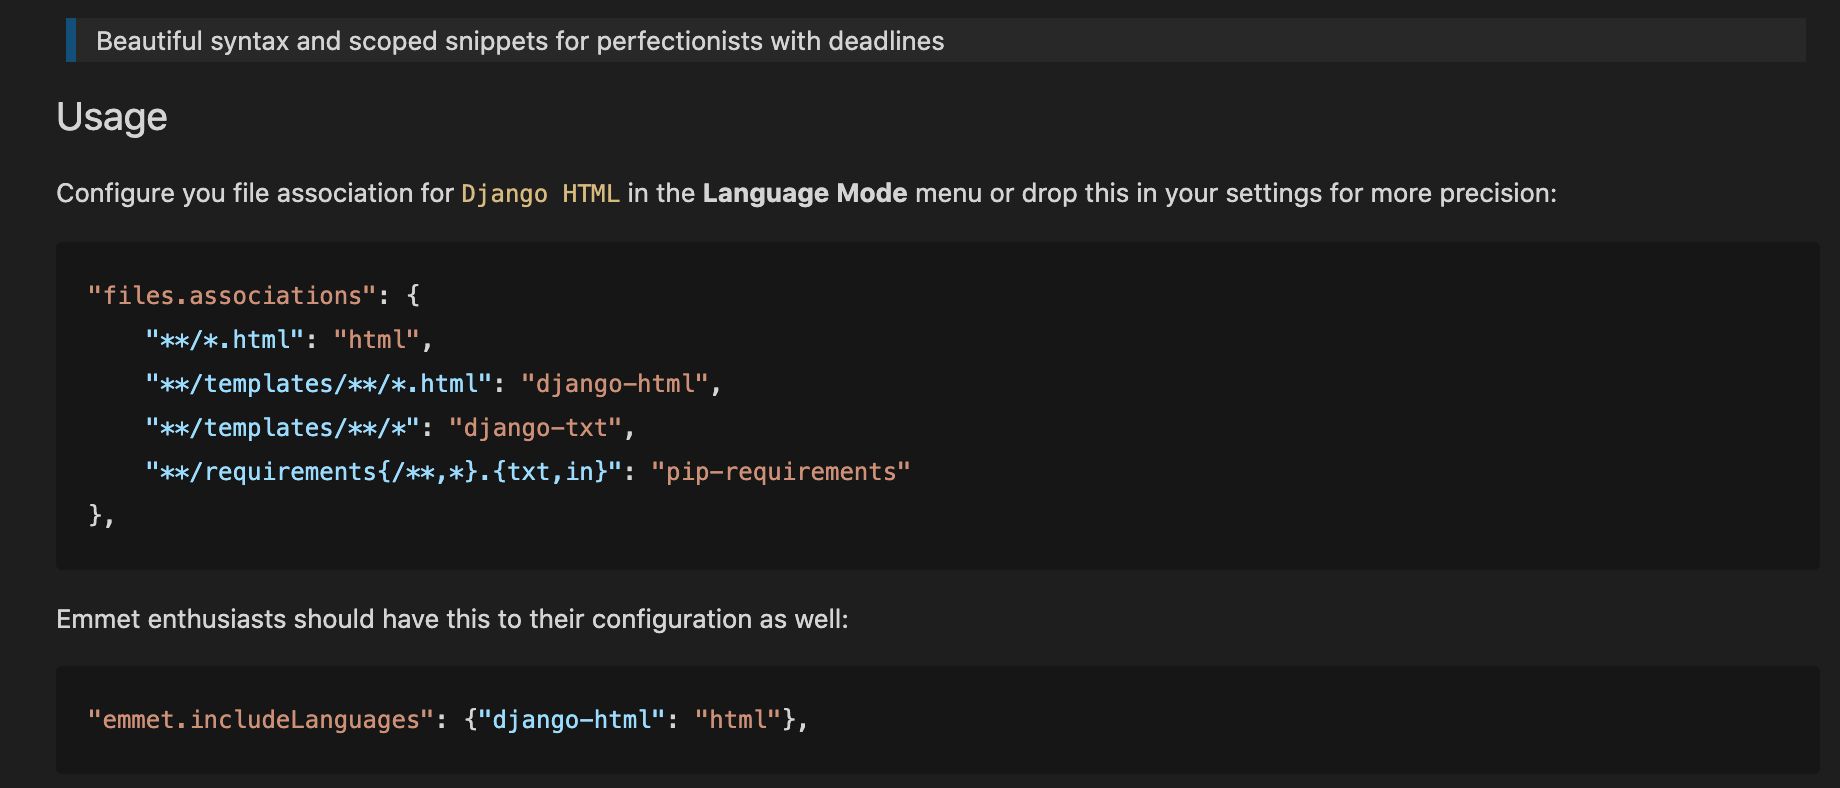Click the "django-html" key in the emmet block
1840x788 pixels.
point(571,720)
